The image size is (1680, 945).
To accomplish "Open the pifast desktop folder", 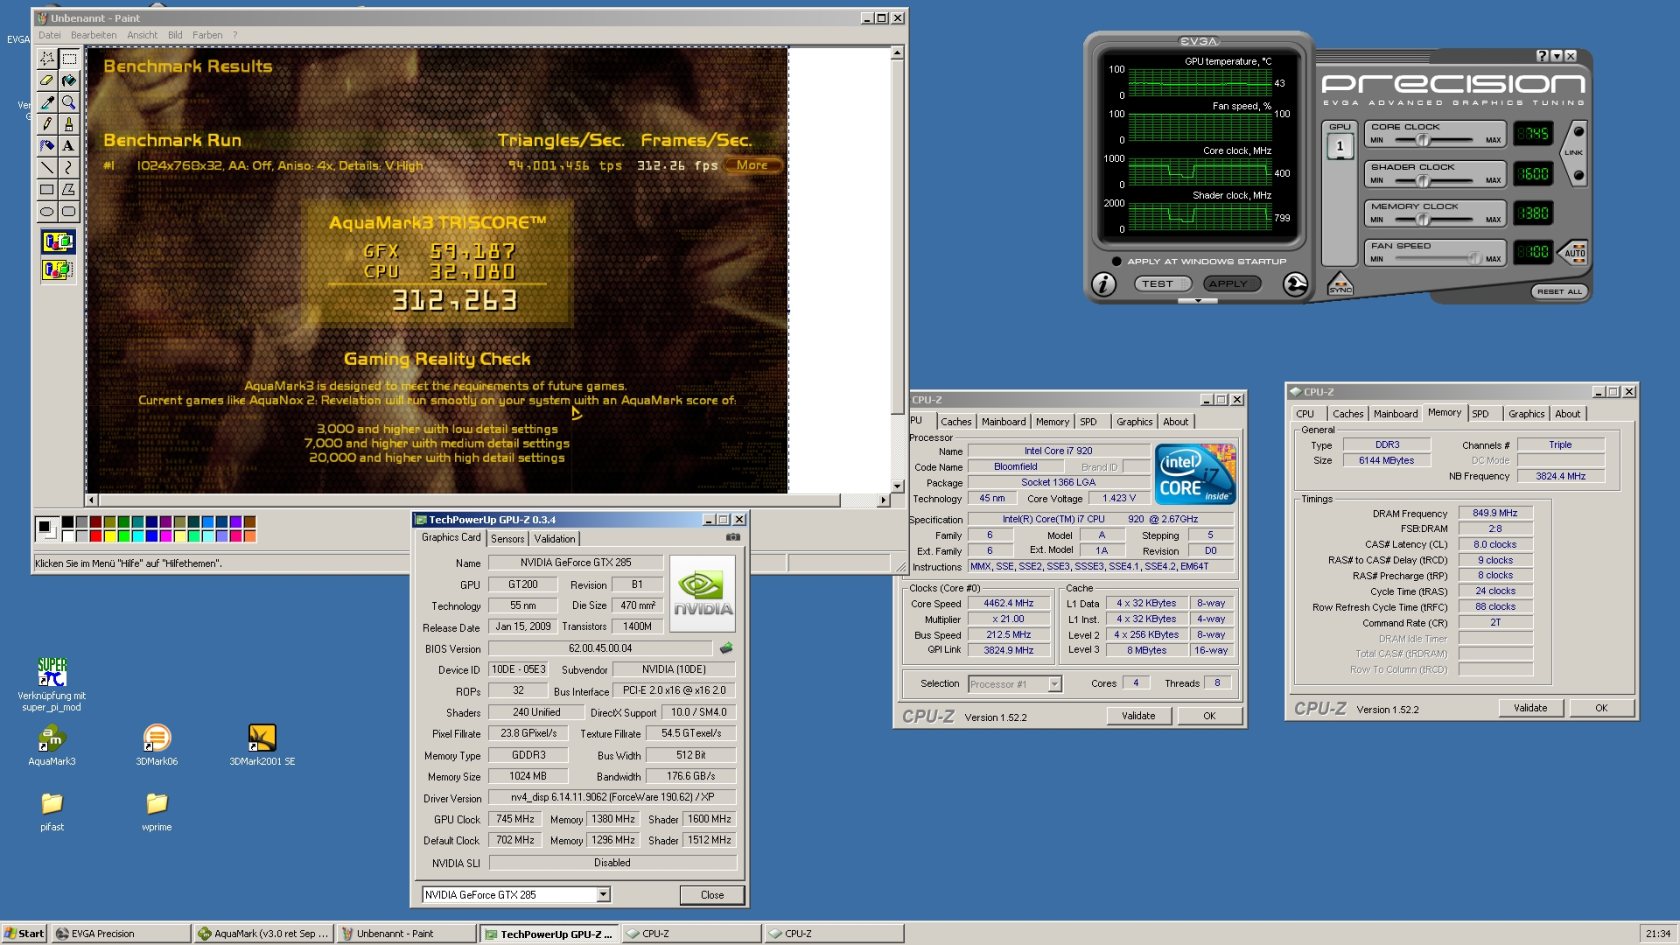I will click(52, 812).
